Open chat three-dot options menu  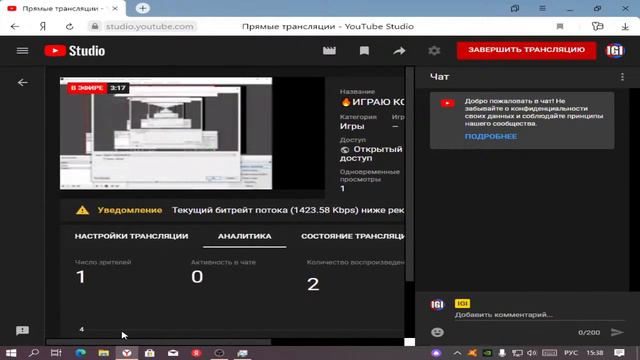[622, 77]
